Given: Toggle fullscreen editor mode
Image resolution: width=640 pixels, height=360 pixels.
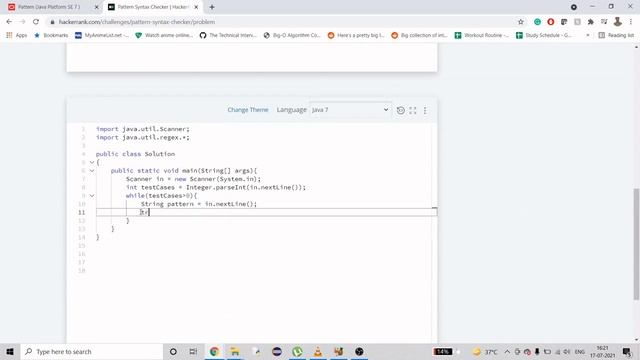Looking at the screenshot, I should click(x=413, y=110).
